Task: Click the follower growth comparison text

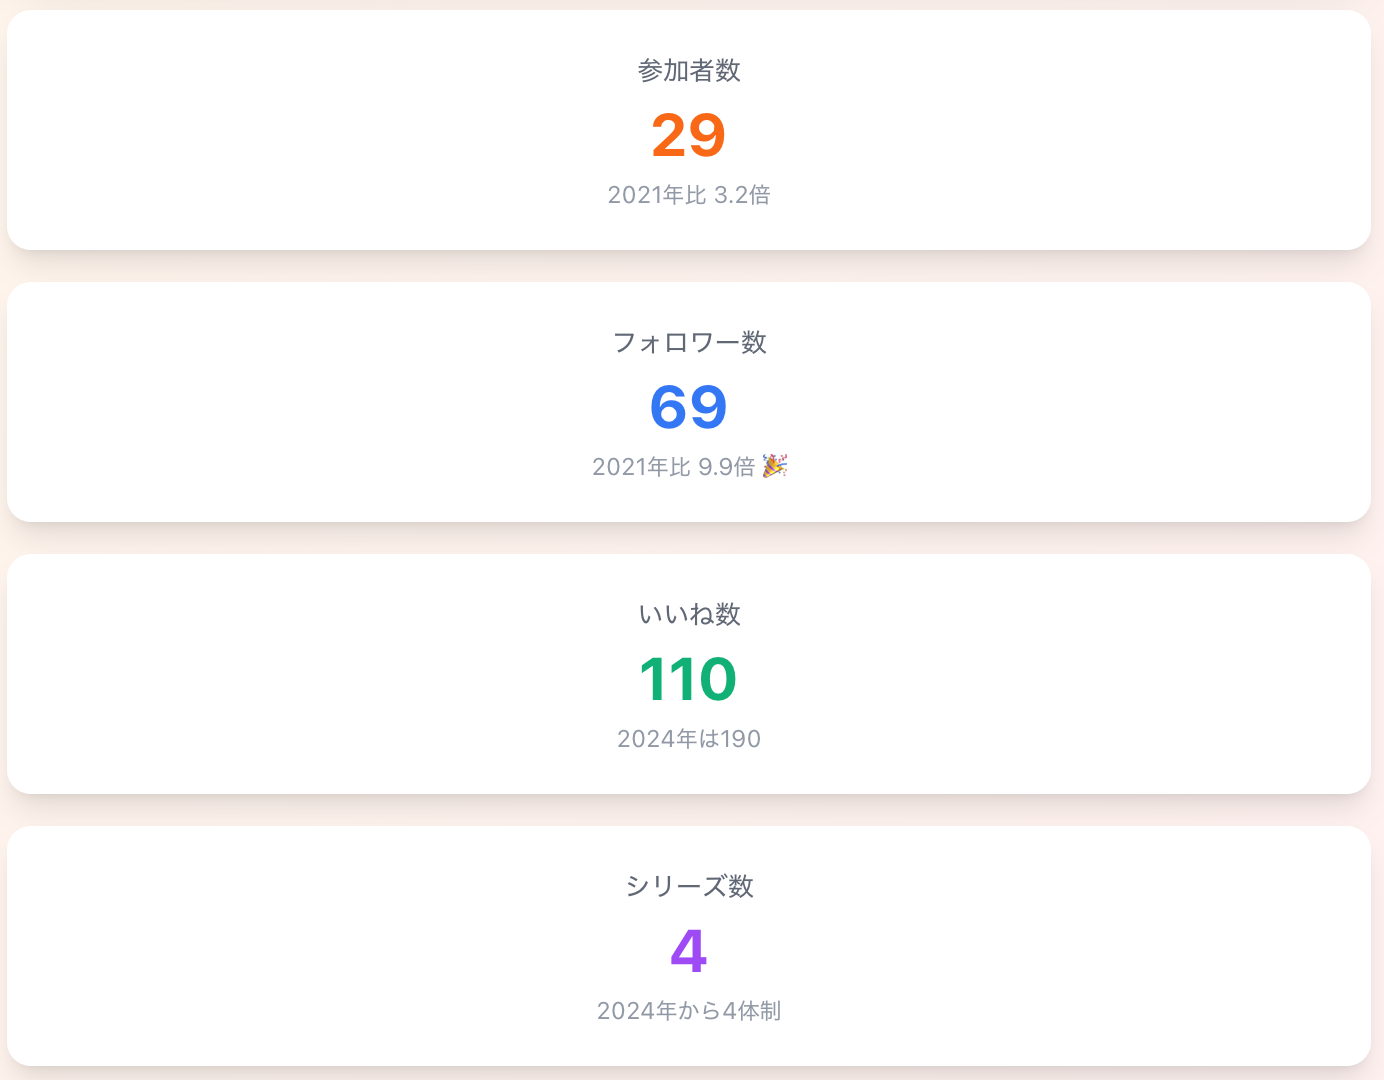Action: click(672, 466)
